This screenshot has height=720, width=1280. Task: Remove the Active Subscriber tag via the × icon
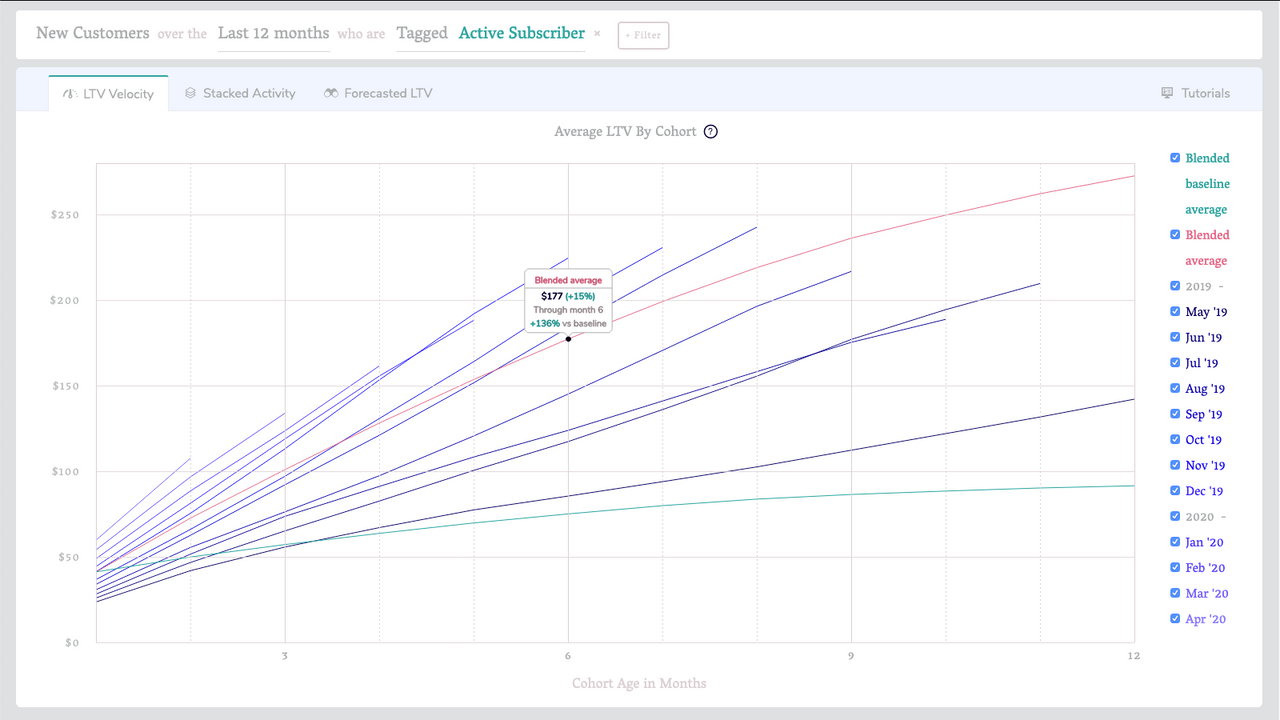597,33
